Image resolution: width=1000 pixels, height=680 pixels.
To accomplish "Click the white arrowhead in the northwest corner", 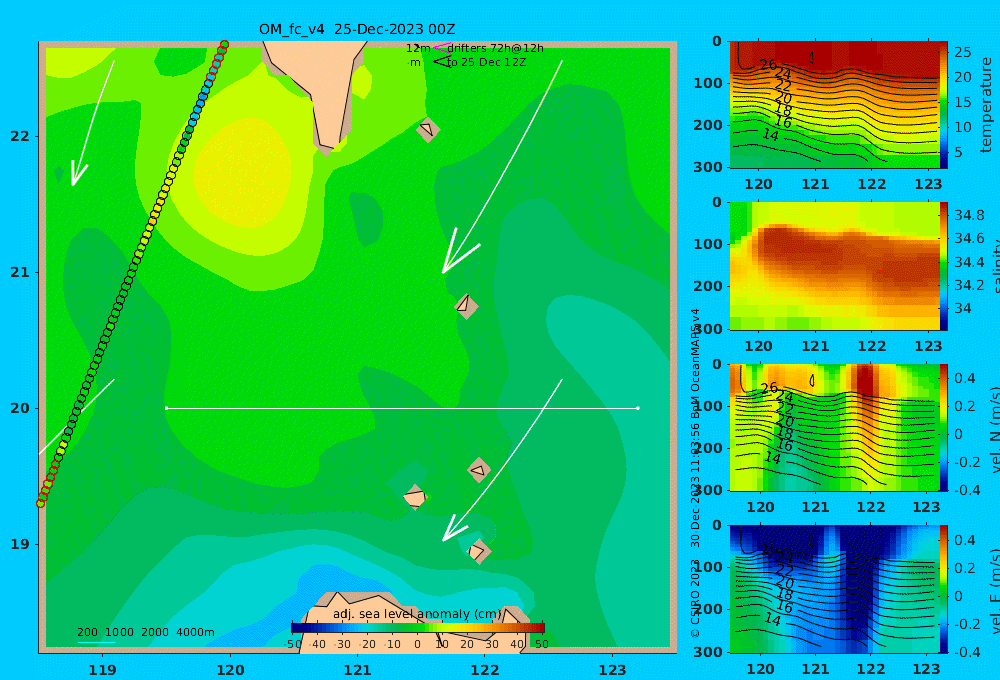I will coord(78,174).
